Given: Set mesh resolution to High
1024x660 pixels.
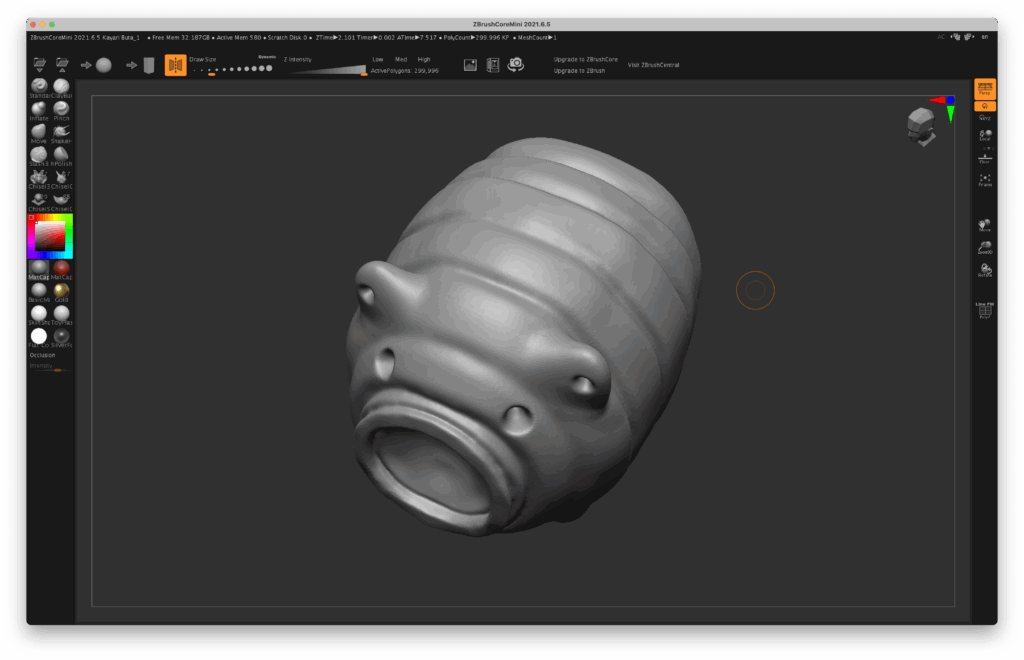Looking at the screenshot, I should pyautogui.click(x=424, y=59).
